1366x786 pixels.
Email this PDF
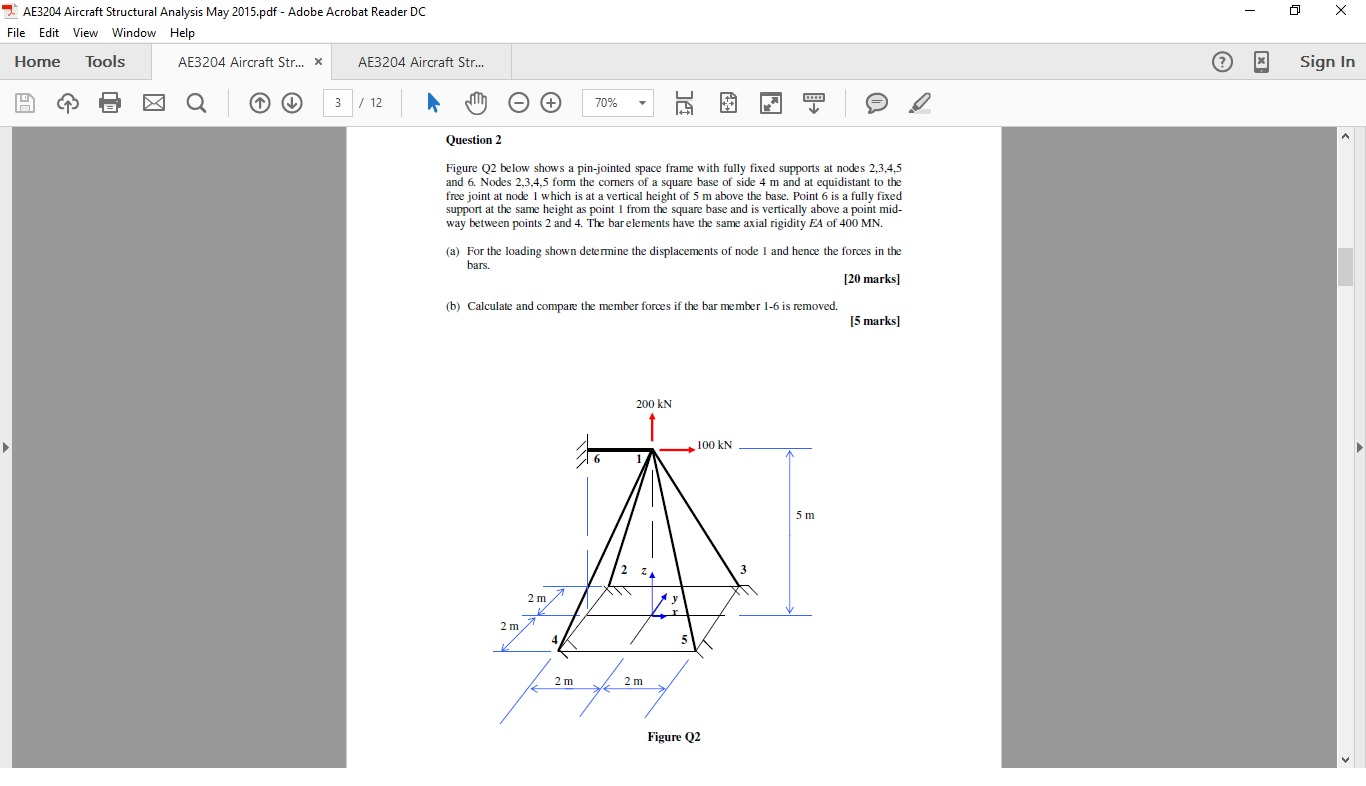coord(154,103)
